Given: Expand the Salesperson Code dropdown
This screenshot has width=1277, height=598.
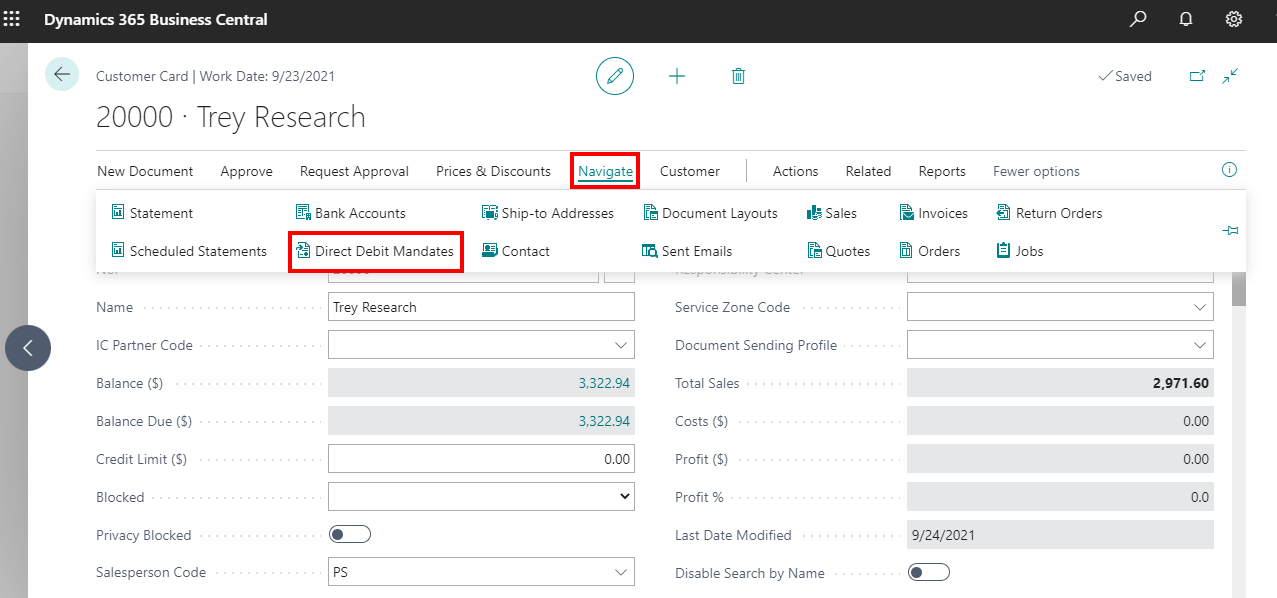Looking at the screenshot, I should click(620, 572).
